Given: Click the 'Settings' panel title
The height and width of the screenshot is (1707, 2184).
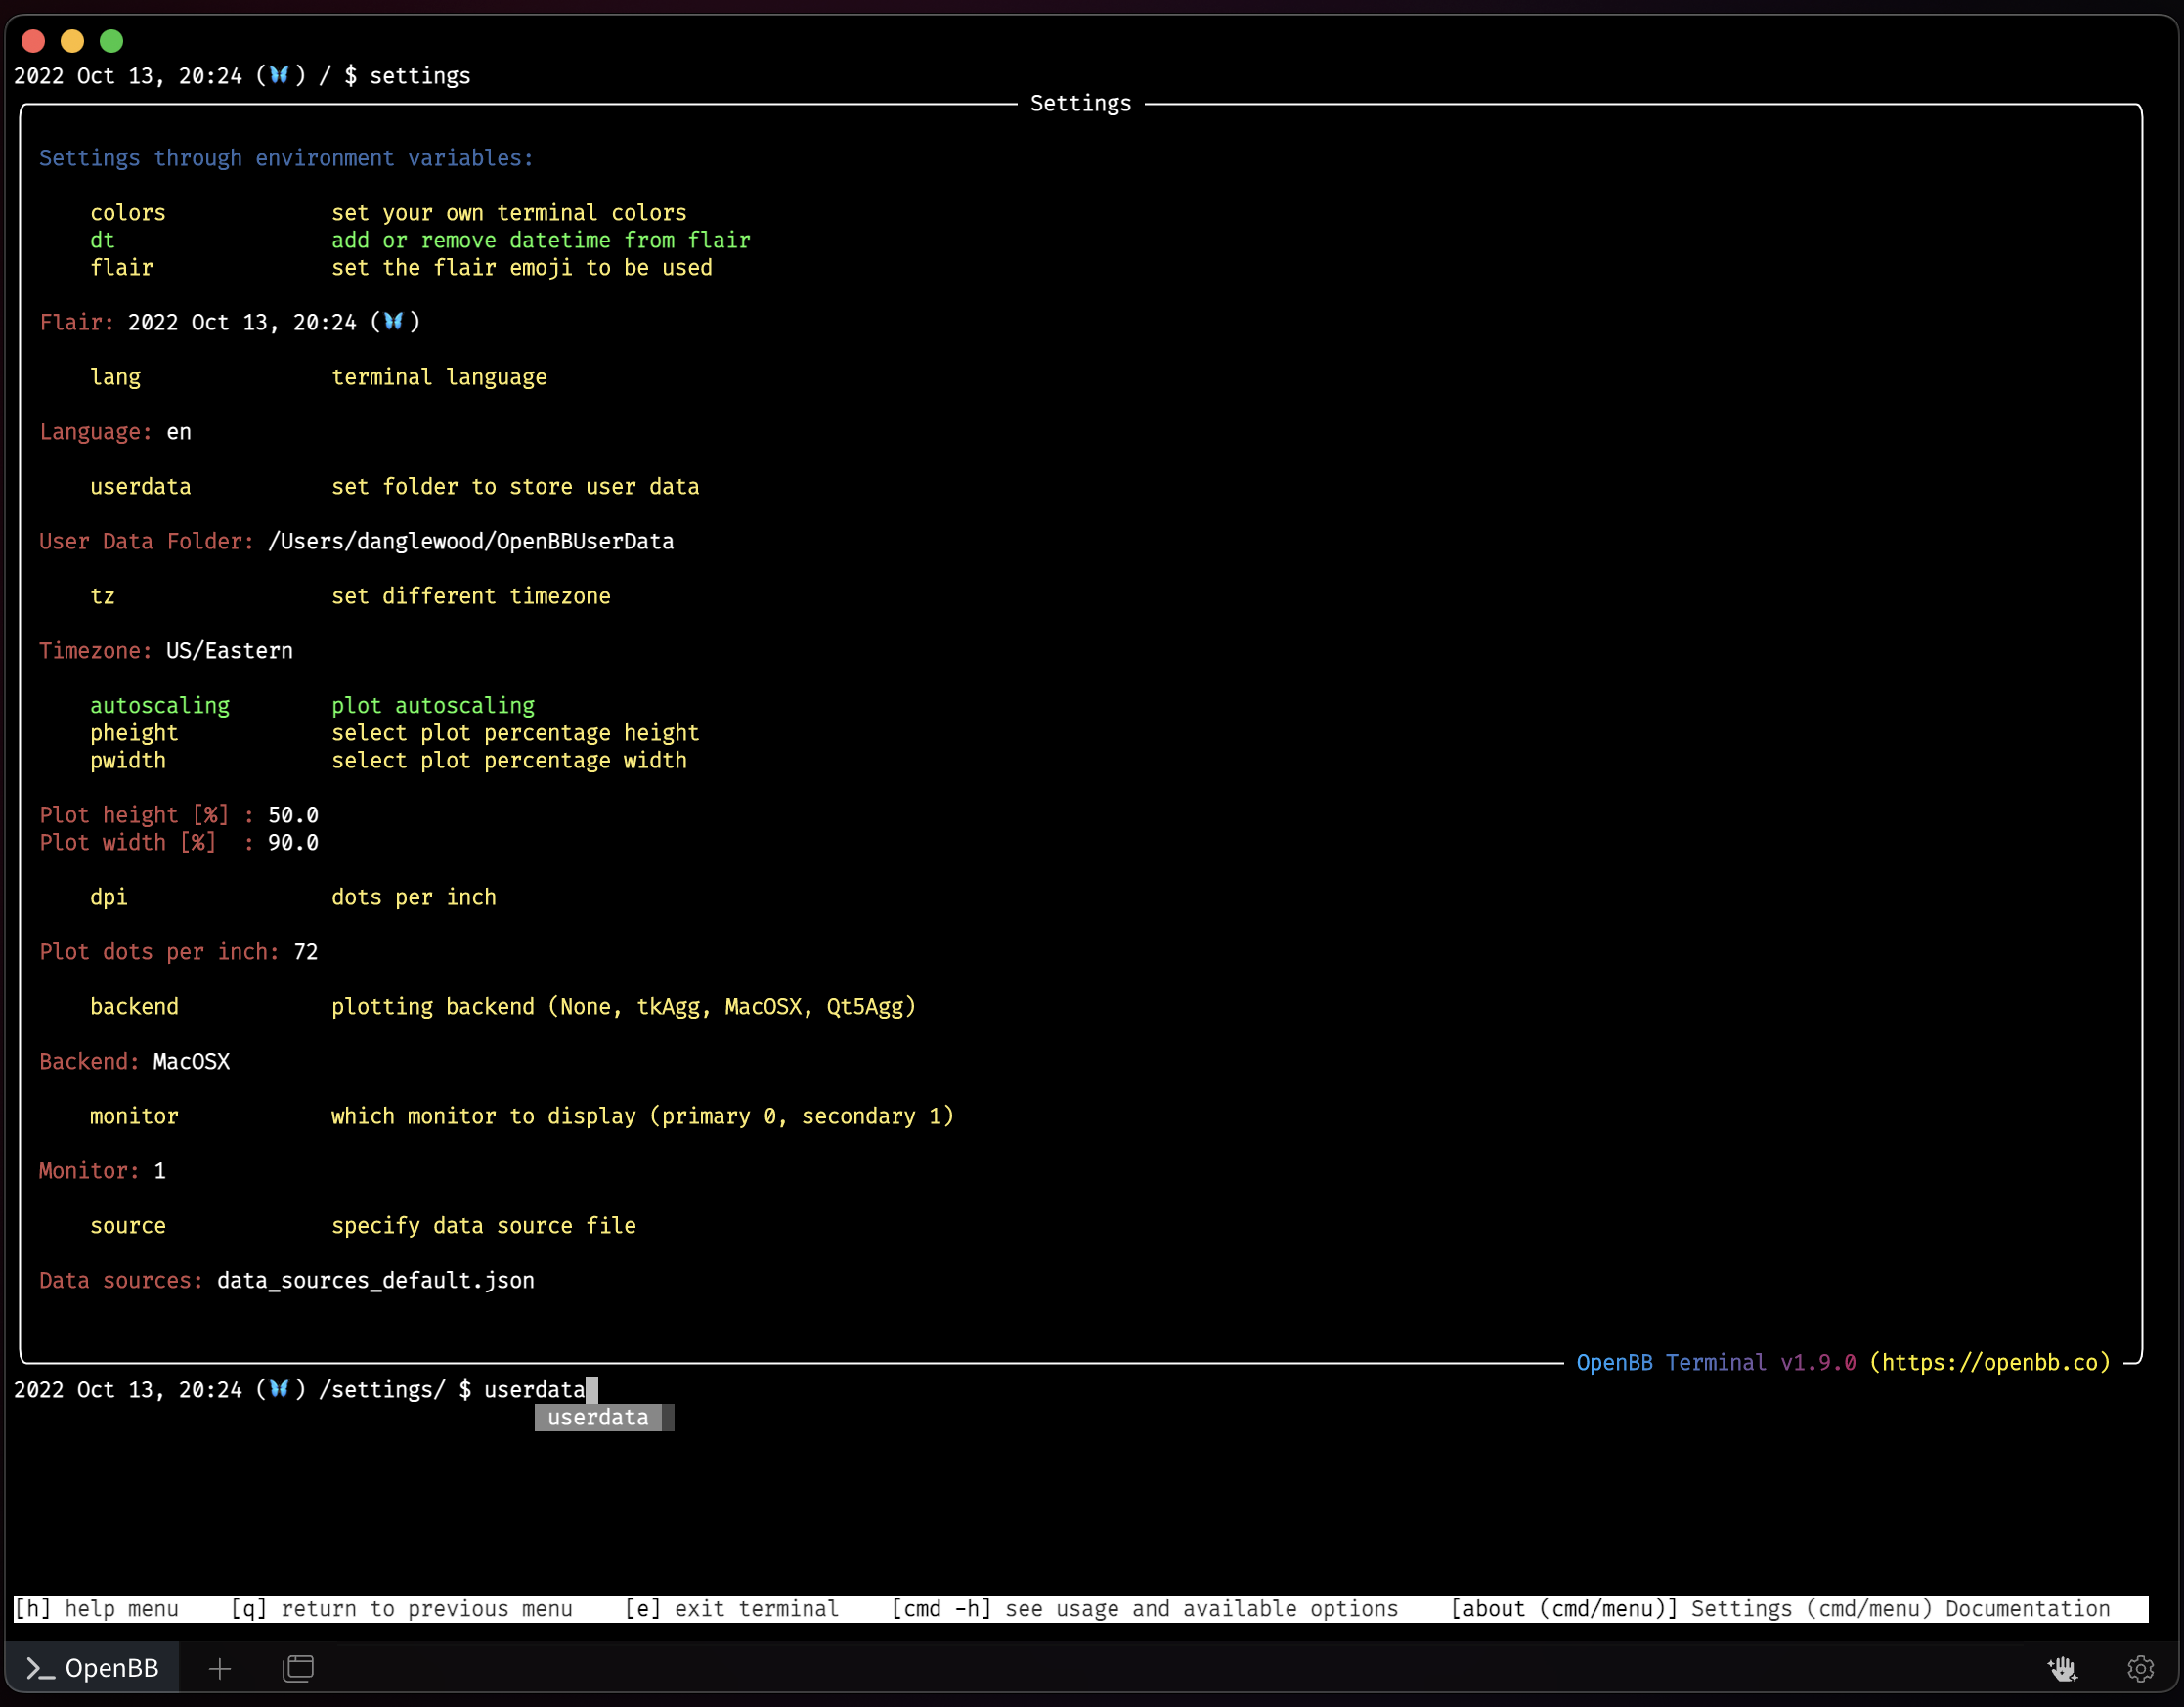Looking at the screenshot, I should click(x=1081, y=103).
